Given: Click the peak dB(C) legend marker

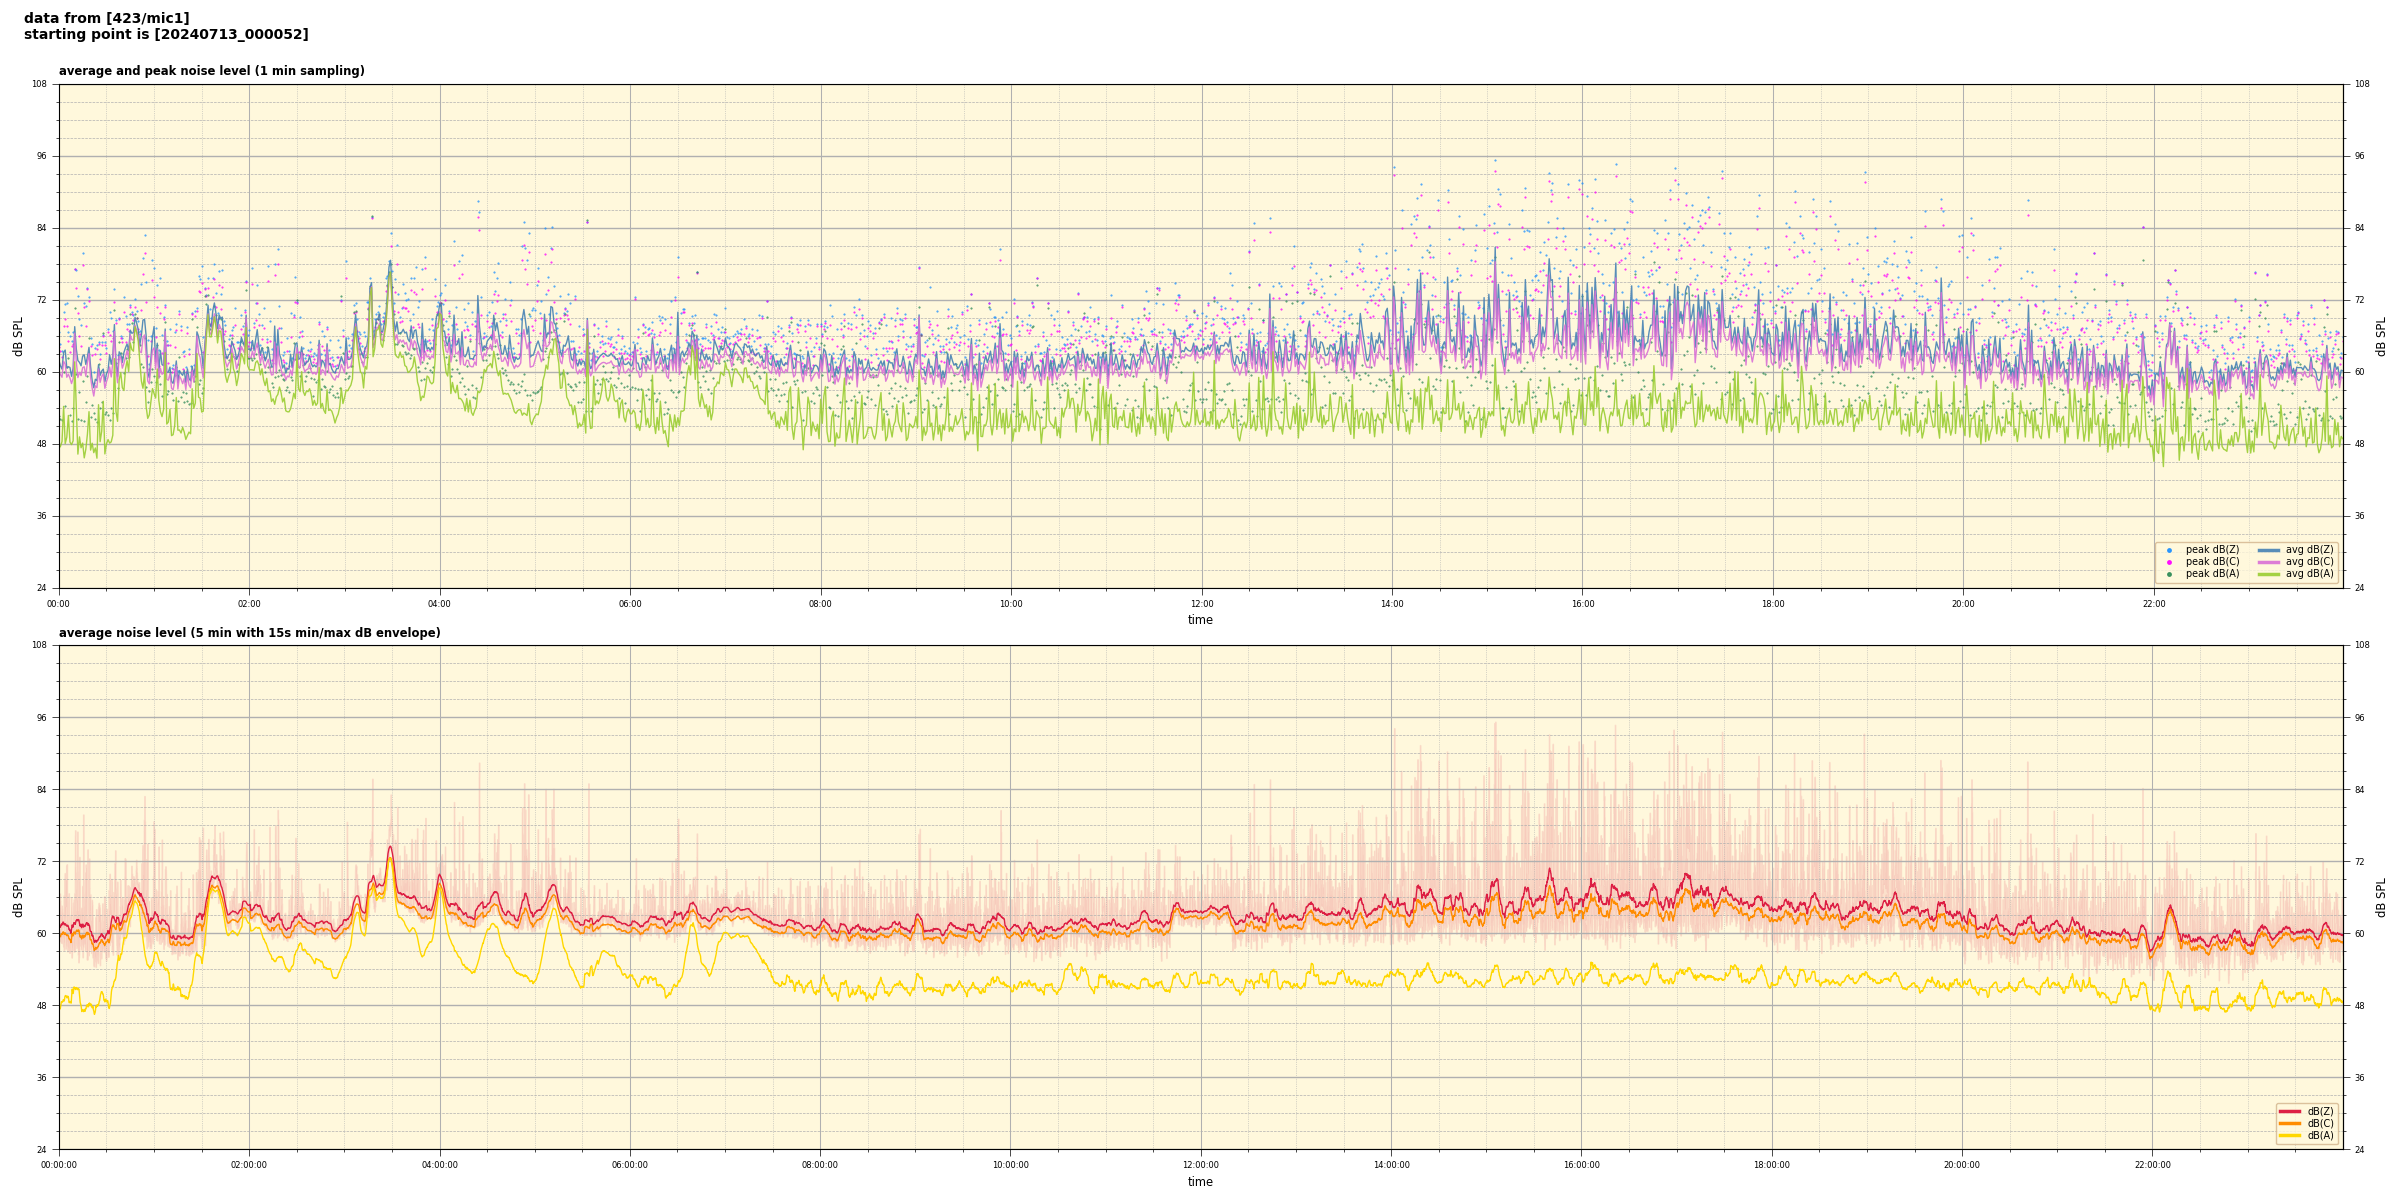Looking at the screenshot, I should click(x=2169, y=562).
